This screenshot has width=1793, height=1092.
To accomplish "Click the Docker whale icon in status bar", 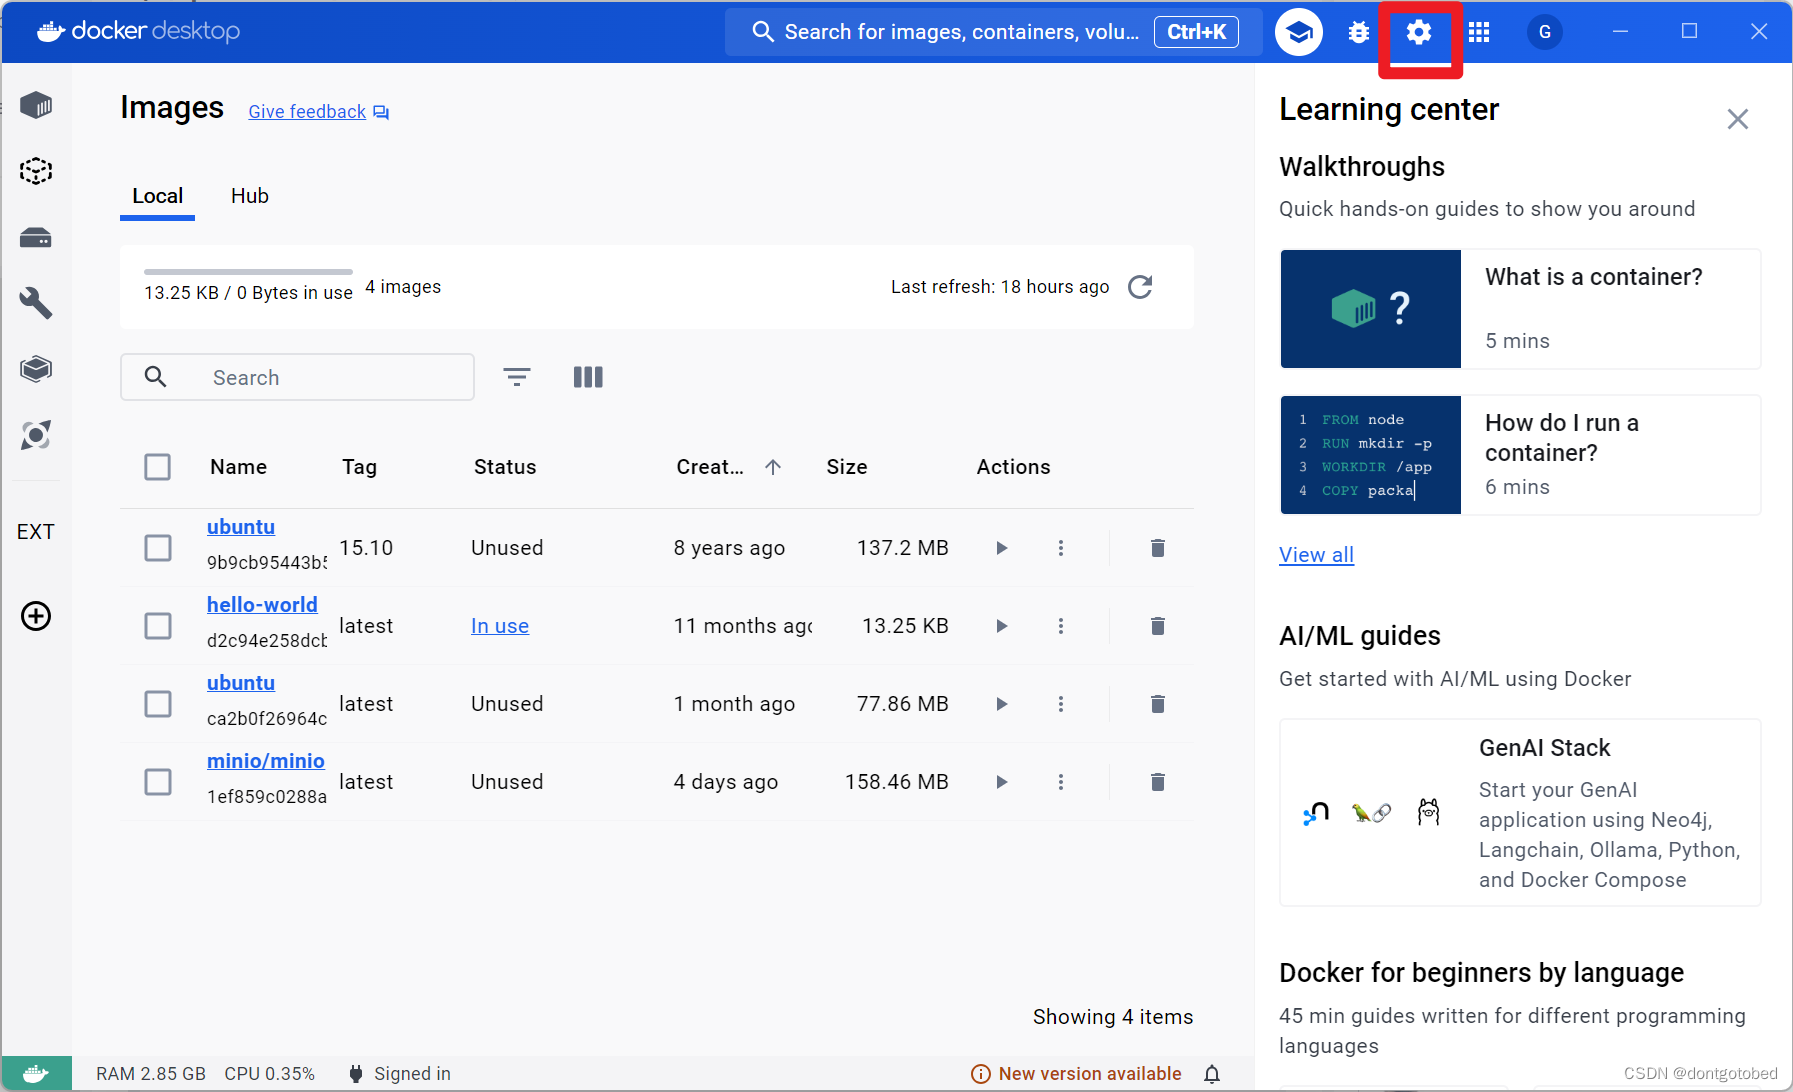I will coord(36,1074).
